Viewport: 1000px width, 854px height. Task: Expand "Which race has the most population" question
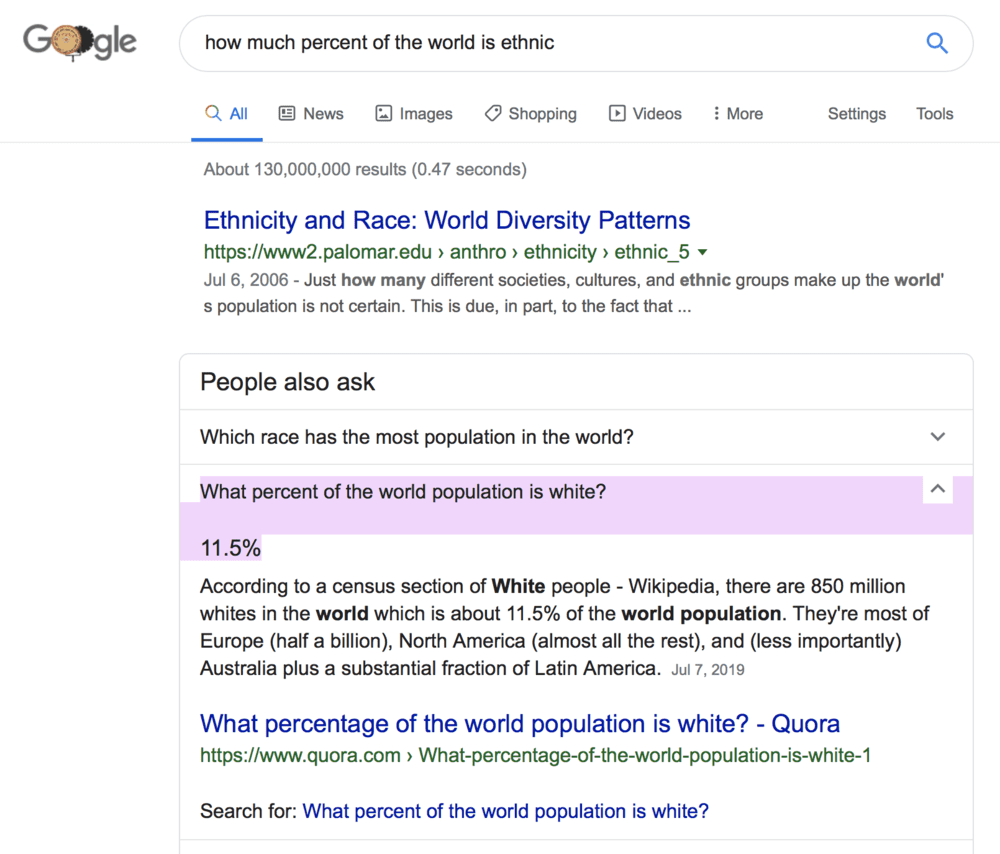(938, 437)
